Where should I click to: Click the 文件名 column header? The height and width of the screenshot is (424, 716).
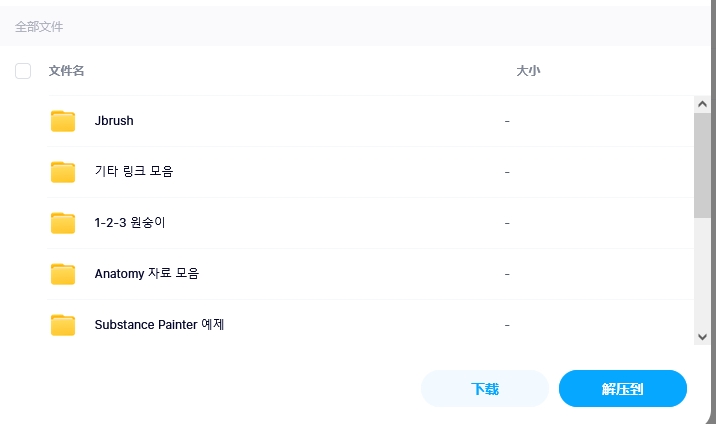(67, 71)
